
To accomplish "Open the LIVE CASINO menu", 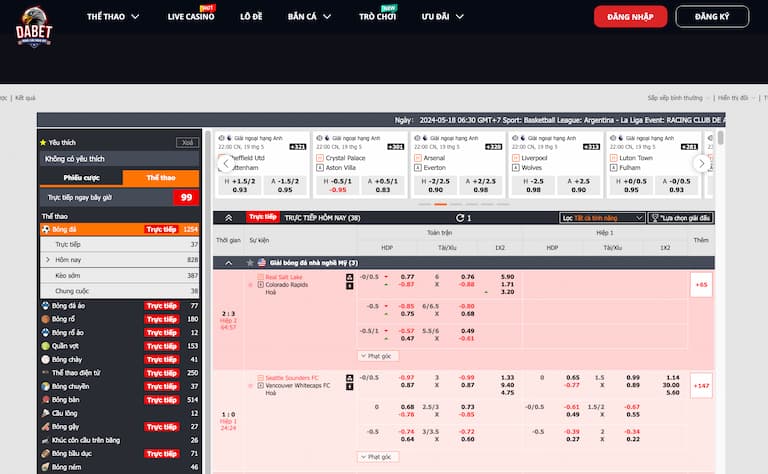I will (x=190, y=17).
